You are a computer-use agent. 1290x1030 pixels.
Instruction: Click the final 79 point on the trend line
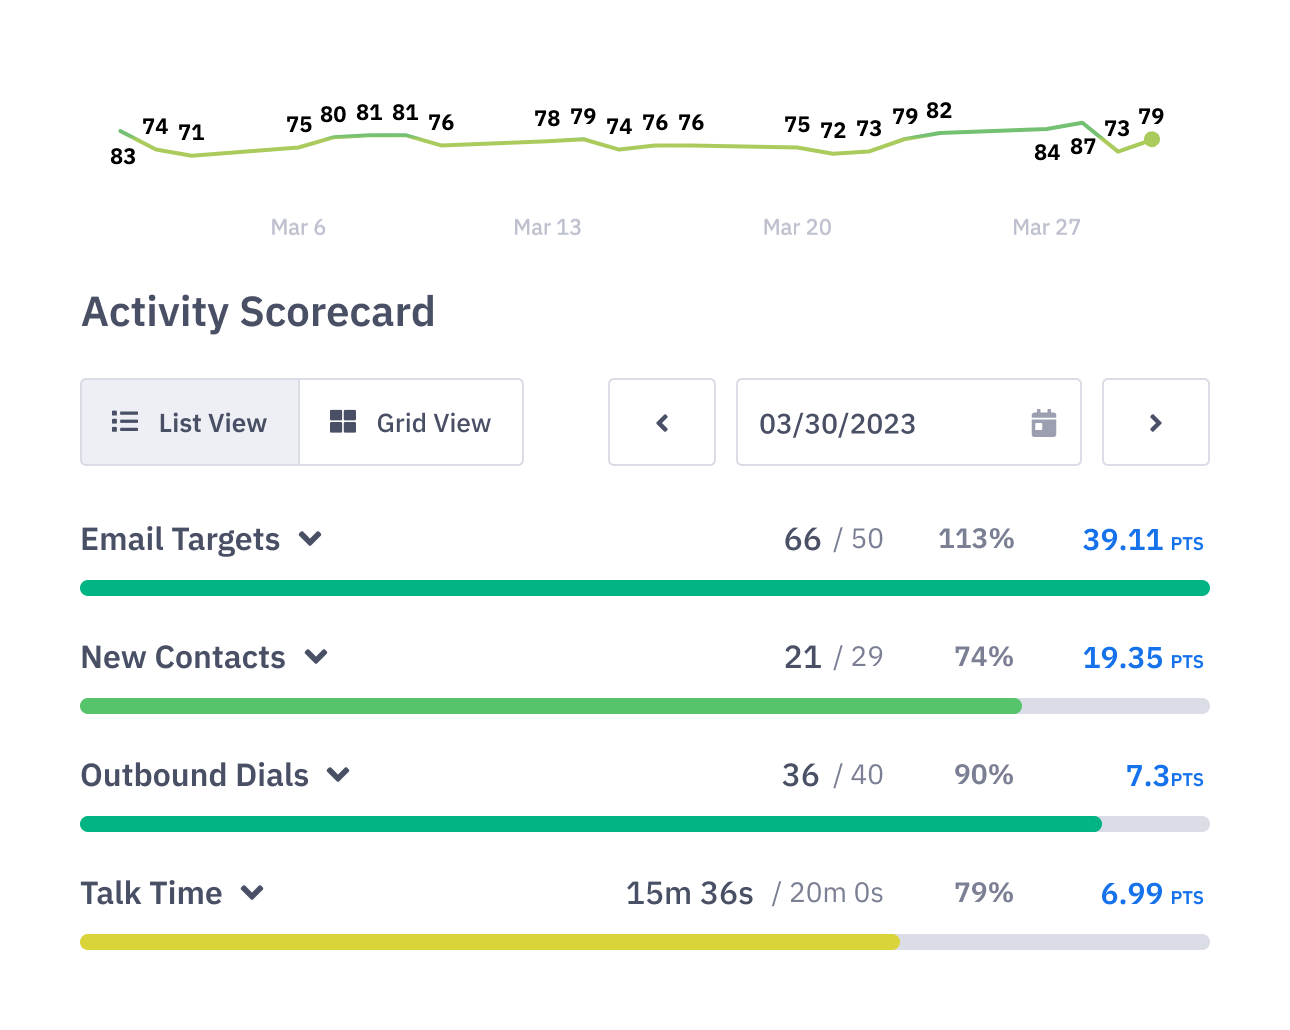(1152, 139)
